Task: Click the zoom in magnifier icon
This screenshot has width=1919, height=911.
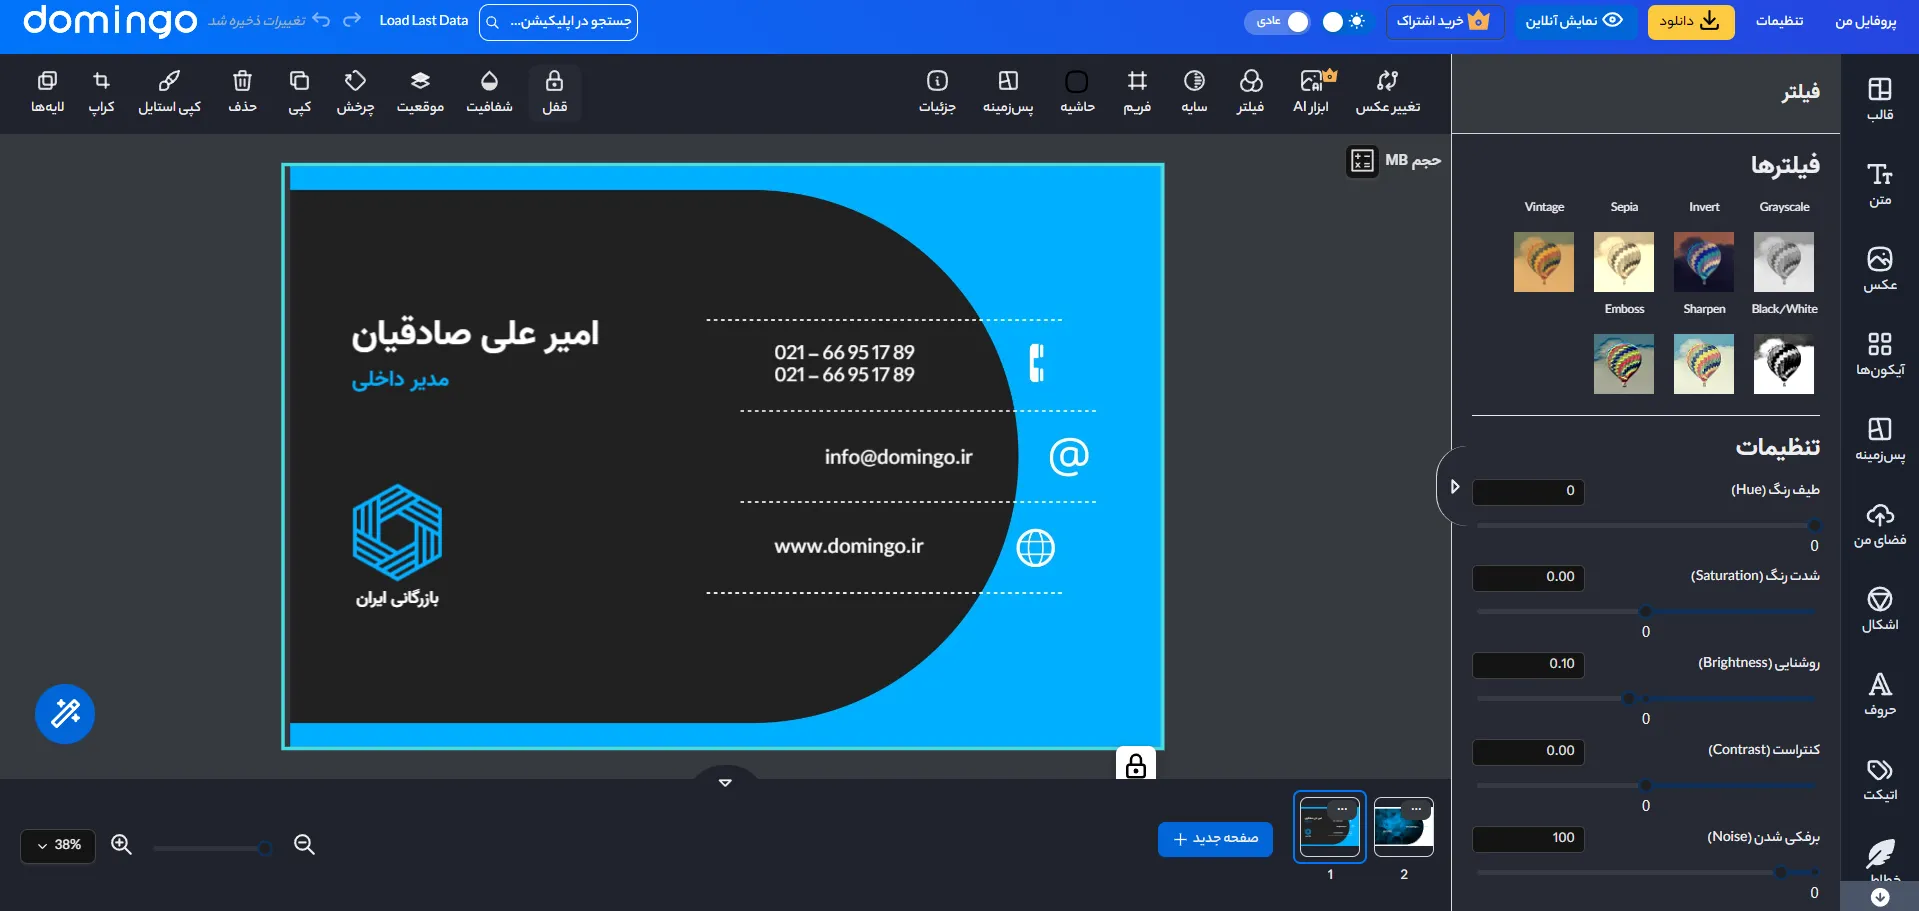Action: pos(121,845)
